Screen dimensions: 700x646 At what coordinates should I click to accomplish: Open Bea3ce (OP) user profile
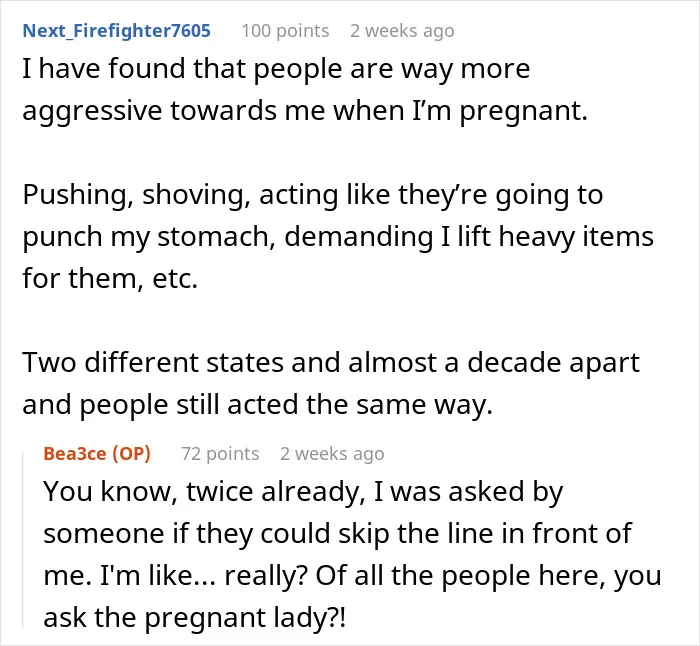tap(97, 454)
